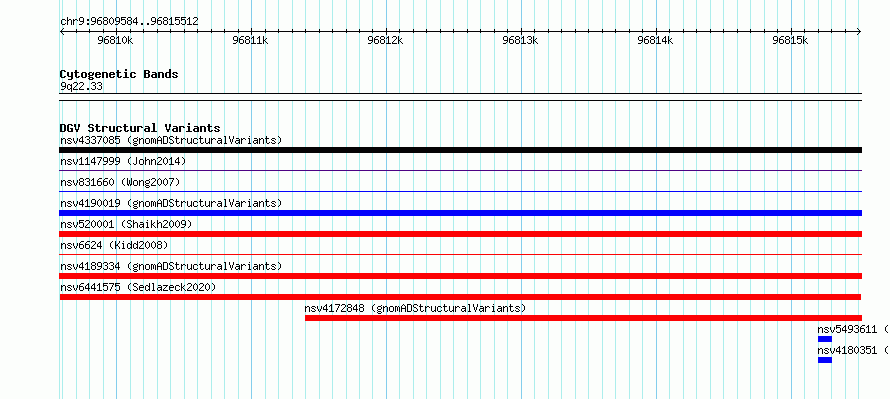
Task: Click the 96811k ruler label
Action: tap(251, 40)
